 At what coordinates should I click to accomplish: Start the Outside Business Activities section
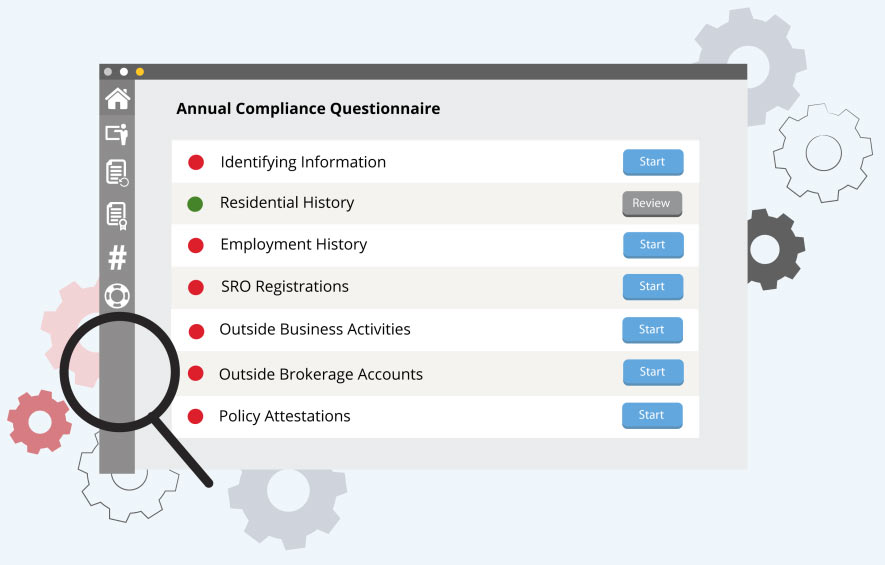point(652,330)
